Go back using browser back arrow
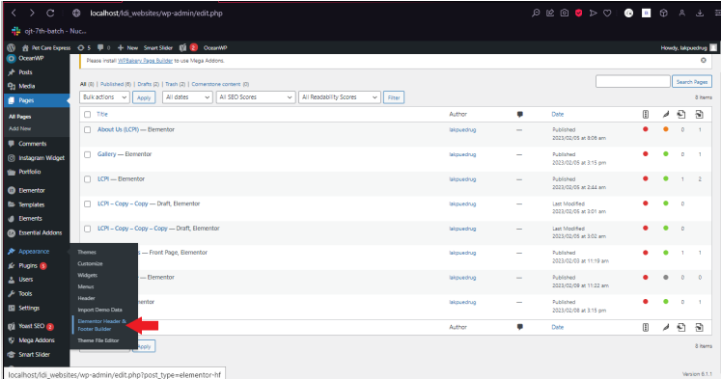721x381 pixels. 14,13
